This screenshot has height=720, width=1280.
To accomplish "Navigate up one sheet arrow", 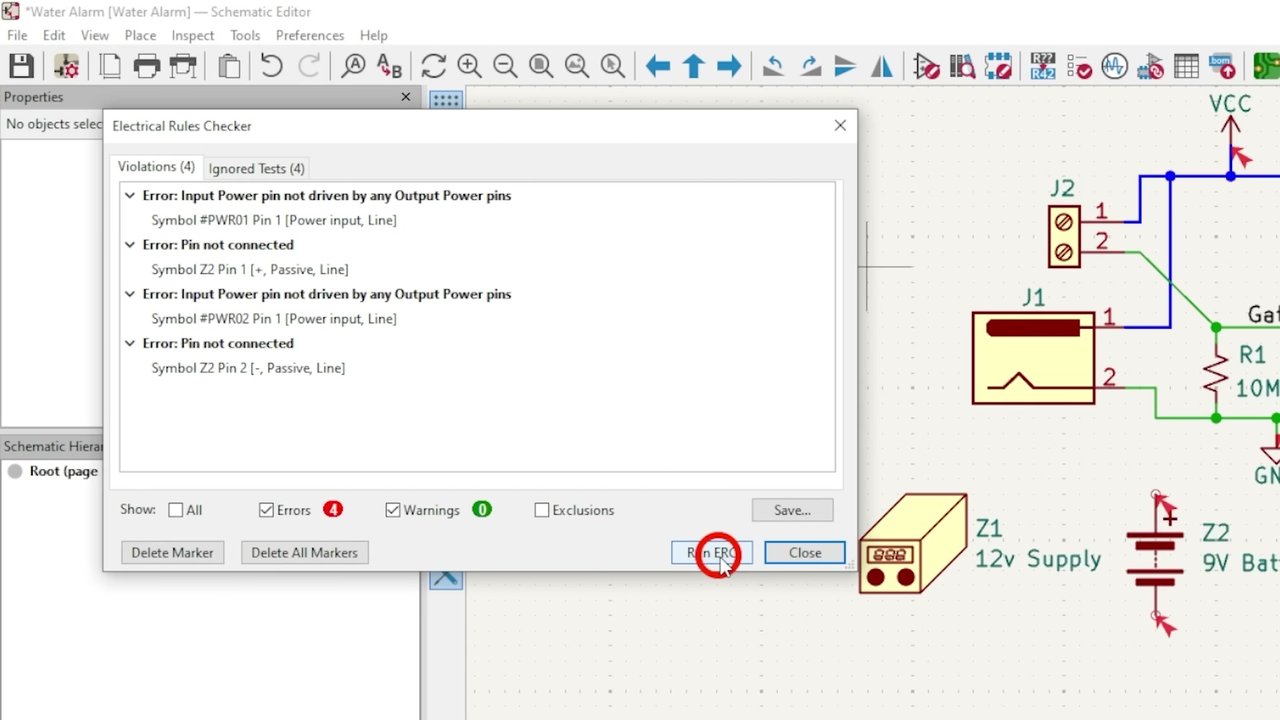I will (x=693, y=66).
